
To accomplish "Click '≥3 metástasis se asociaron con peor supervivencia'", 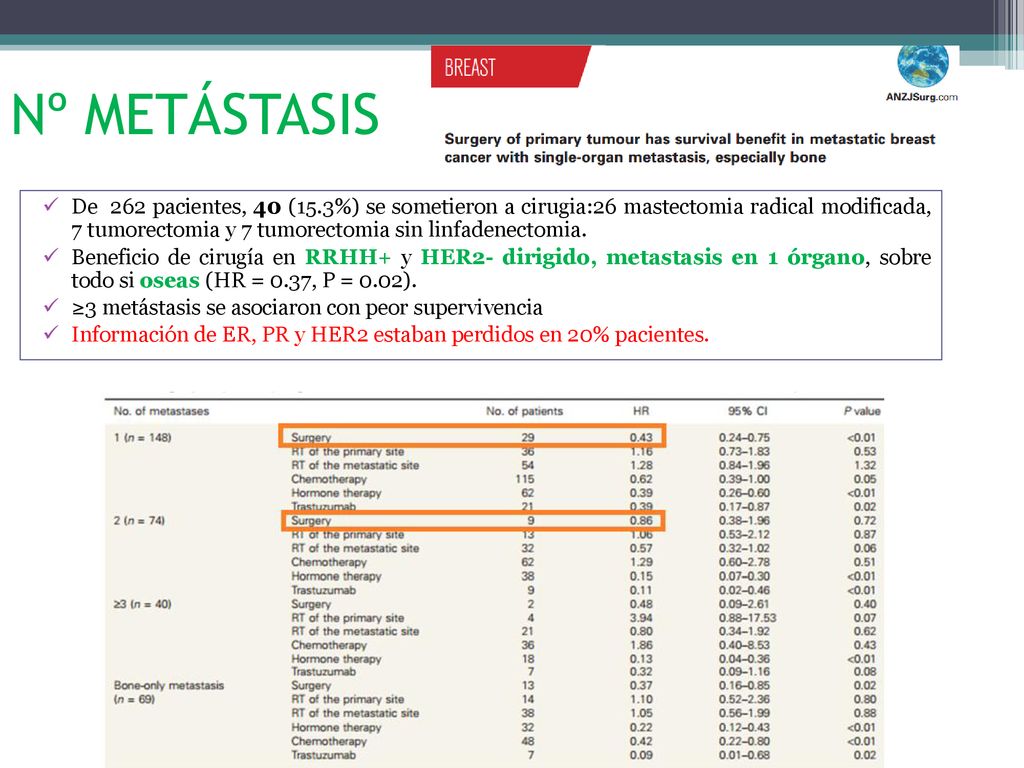I will pyautogui.click(x=307, y=308).
